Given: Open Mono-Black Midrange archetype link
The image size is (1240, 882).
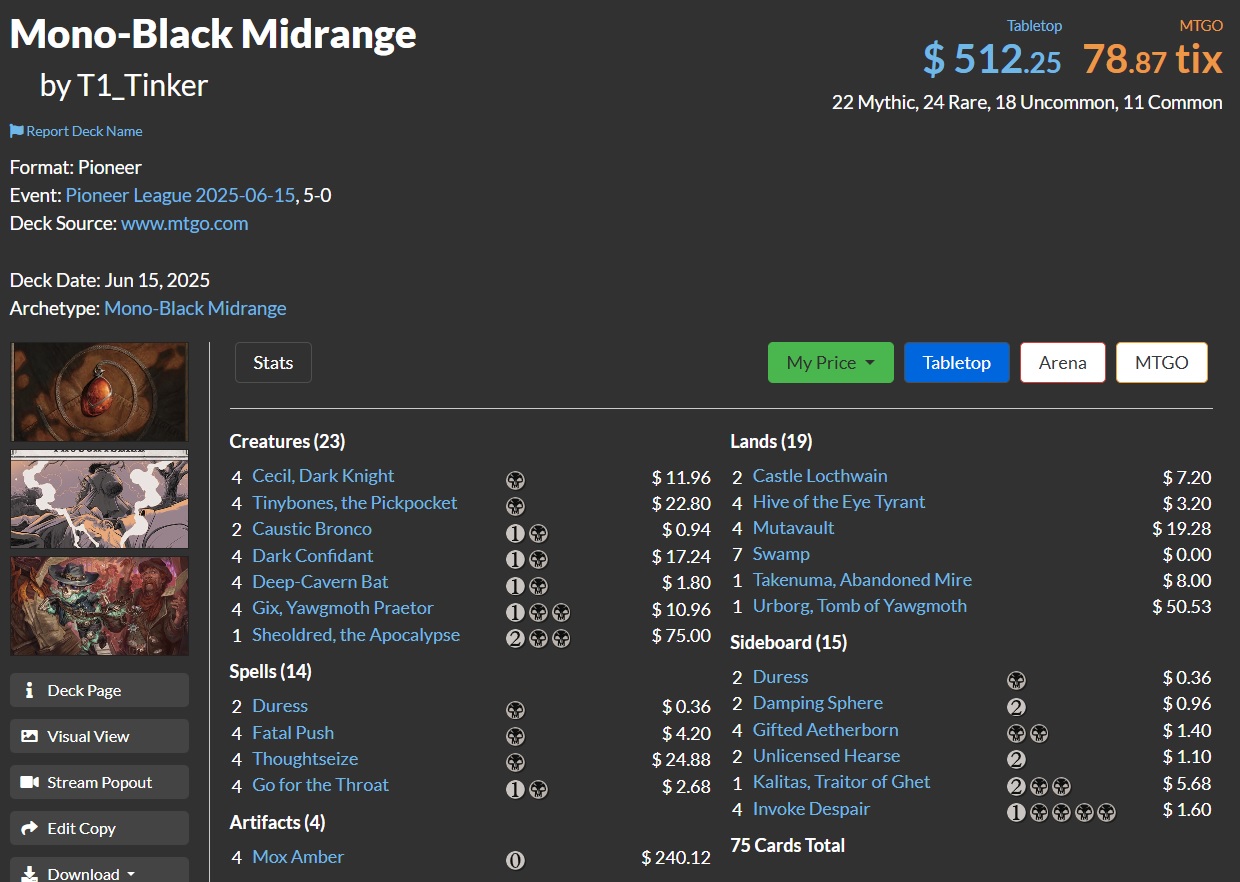Looking at the screenshot, I should [195, 308].
